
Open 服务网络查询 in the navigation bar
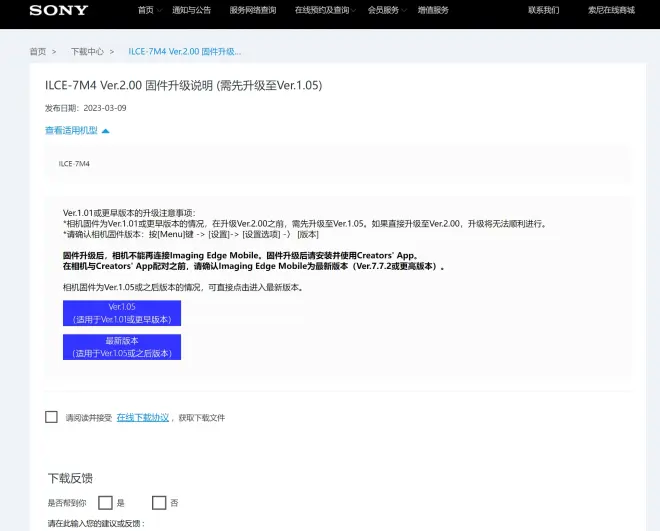point(252,10)
